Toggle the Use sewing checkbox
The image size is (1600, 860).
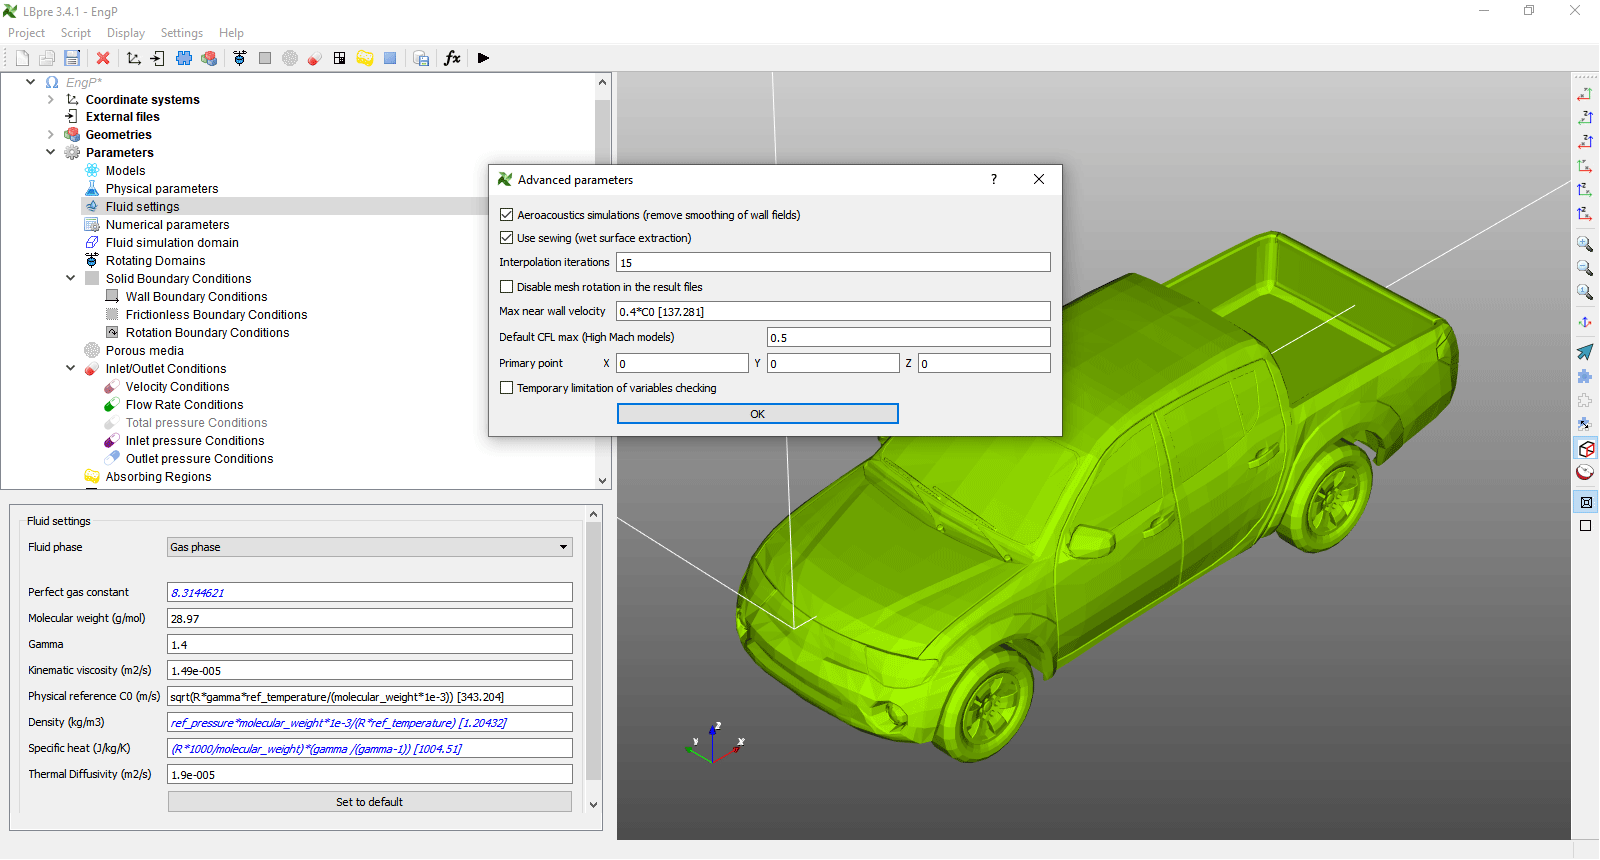[507, 238]
